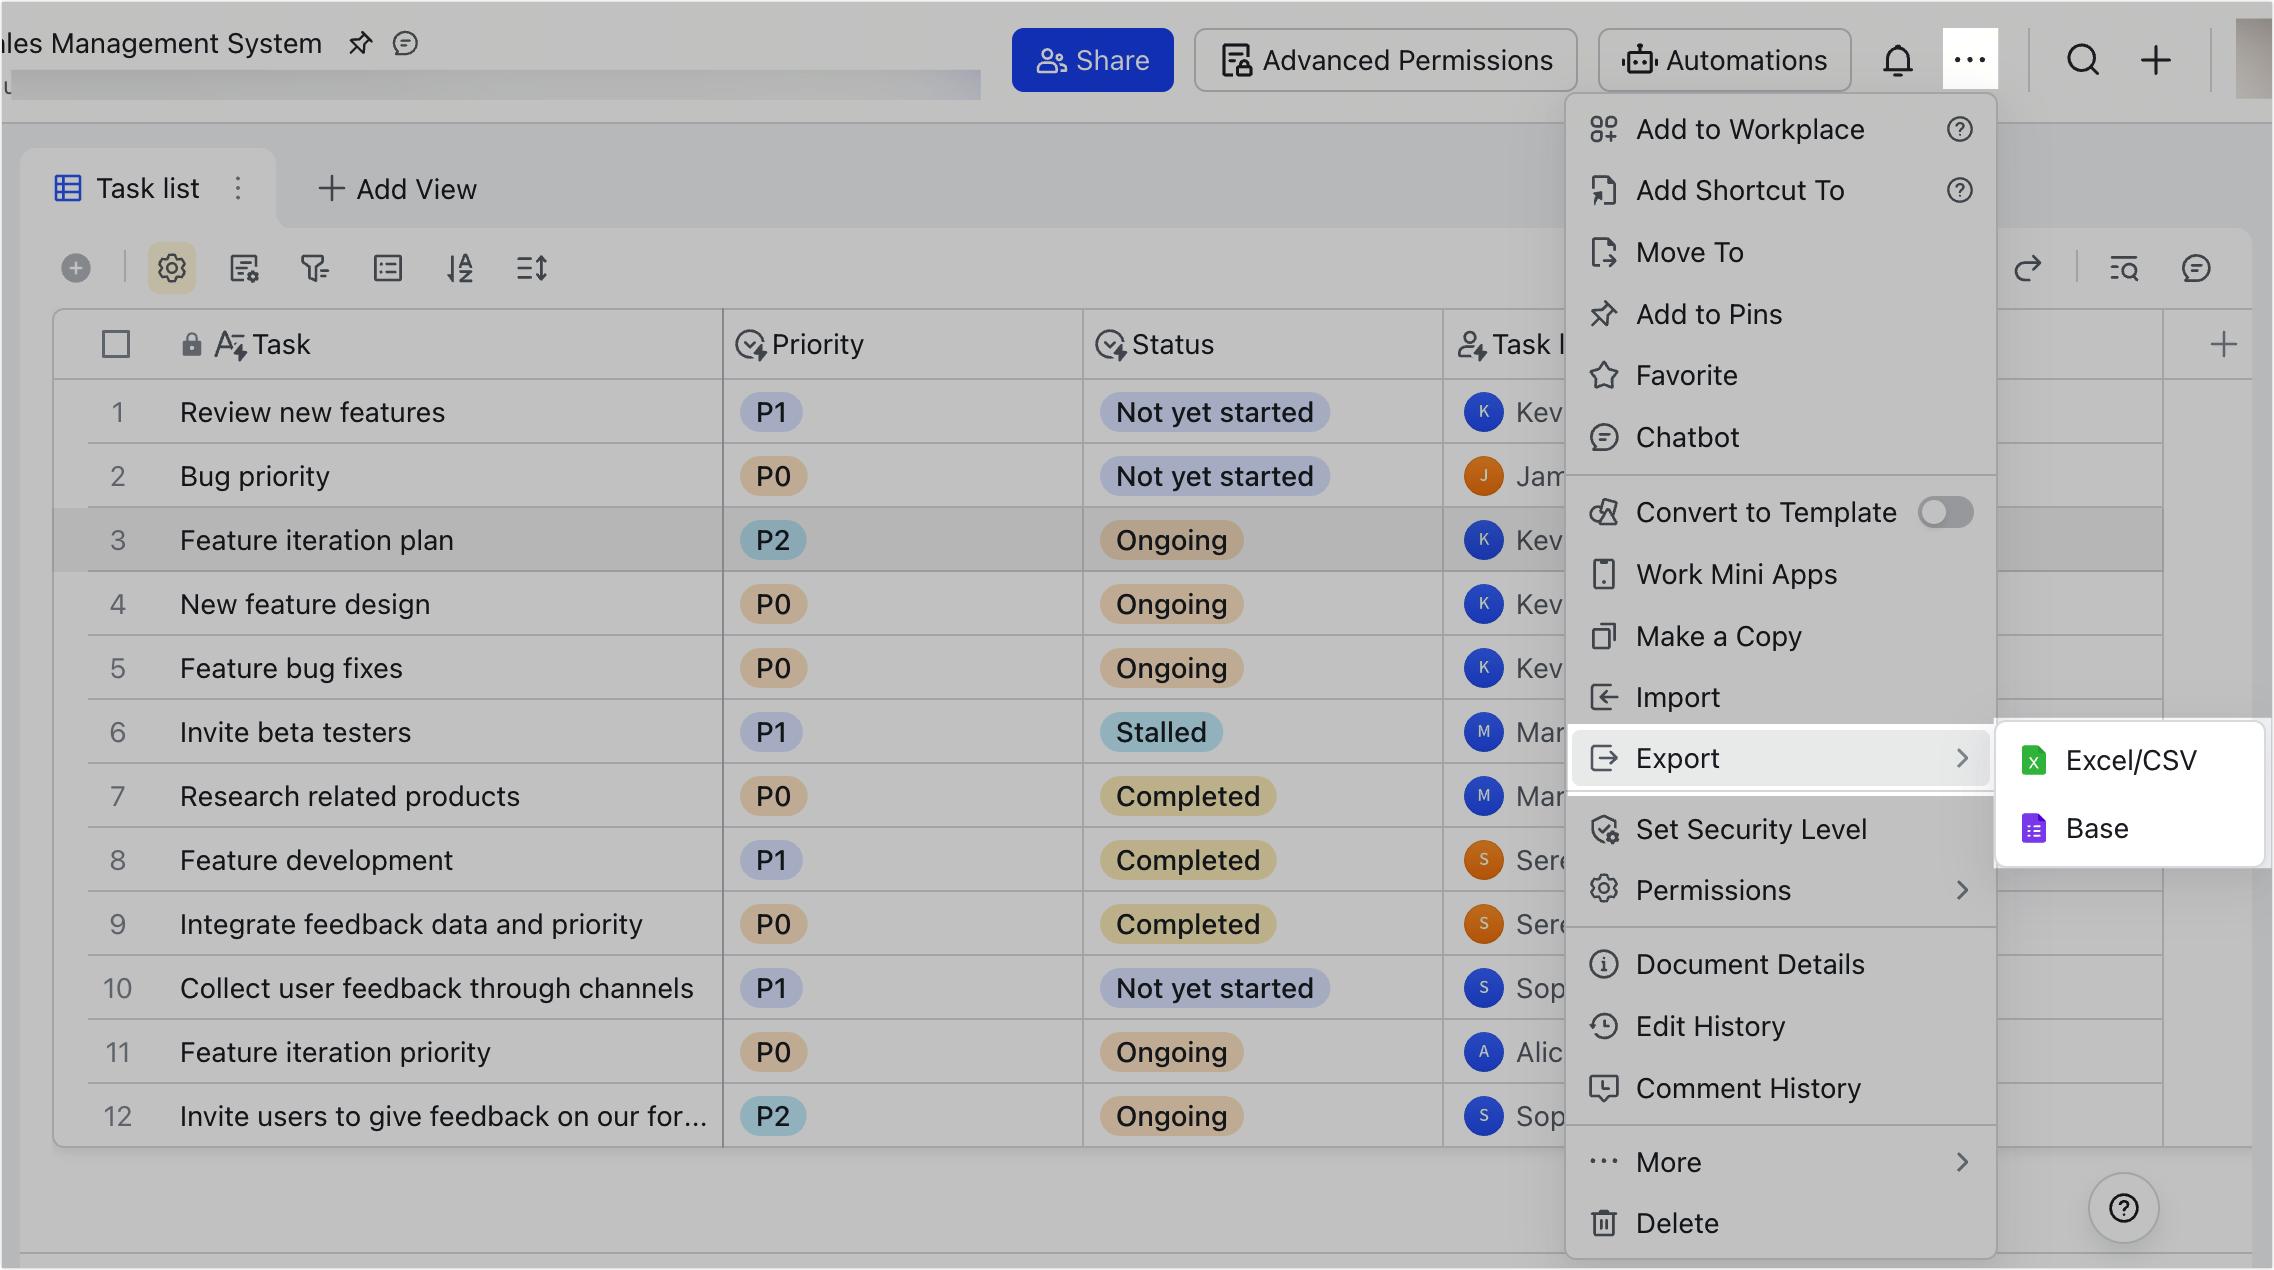2274x1270 pixels.
Task: Select Make a Copy from the menu
Action: point(1718,636)
